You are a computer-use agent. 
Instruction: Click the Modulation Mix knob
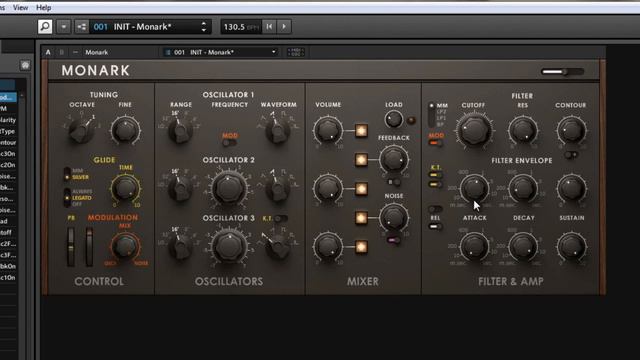125,246
